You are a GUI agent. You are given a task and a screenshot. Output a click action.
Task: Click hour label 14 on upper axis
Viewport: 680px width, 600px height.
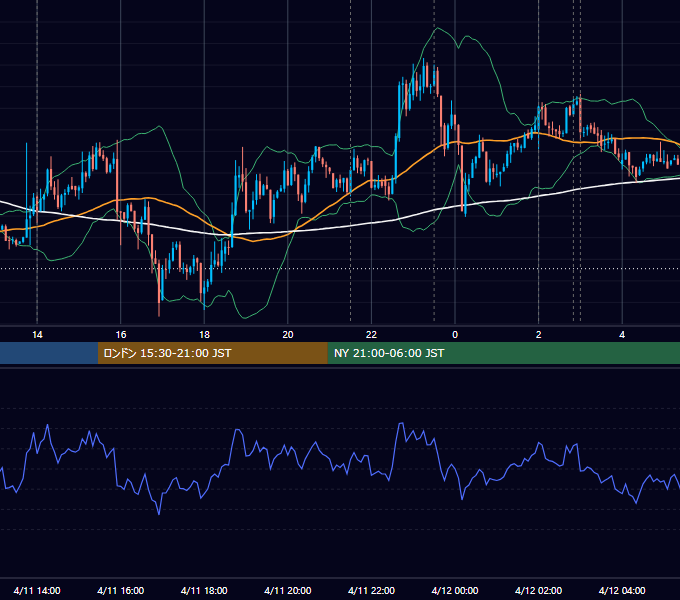[37, 335]
